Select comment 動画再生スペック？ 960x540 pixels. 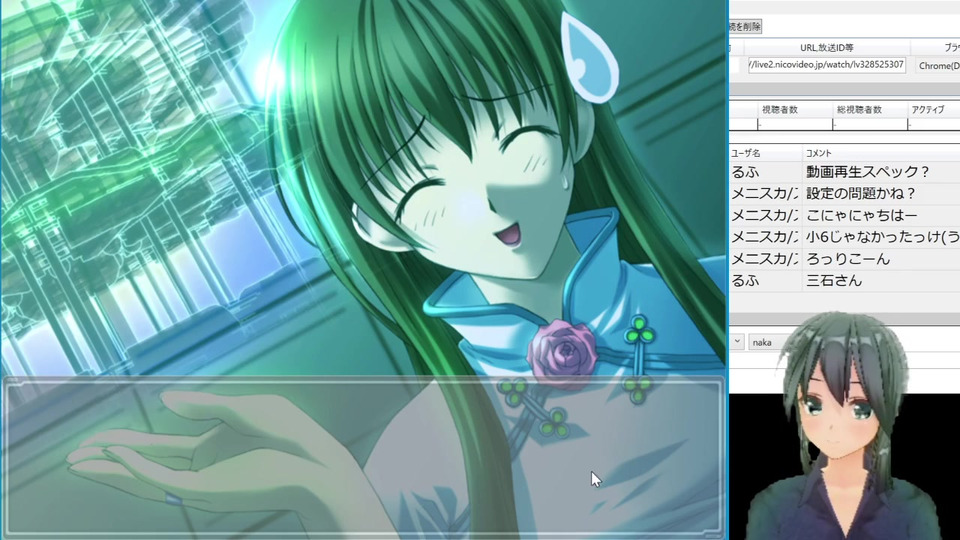pyautogui.click(x=868, y=172)
